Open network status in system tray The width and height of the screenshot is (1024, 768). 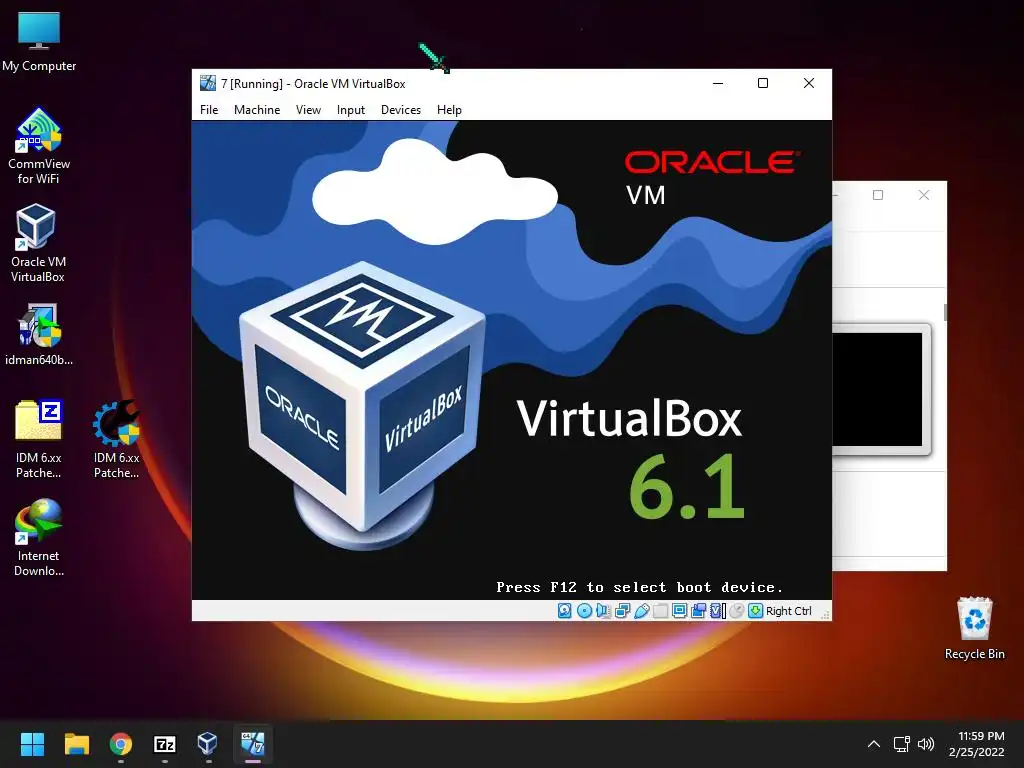tap(902, 744)
